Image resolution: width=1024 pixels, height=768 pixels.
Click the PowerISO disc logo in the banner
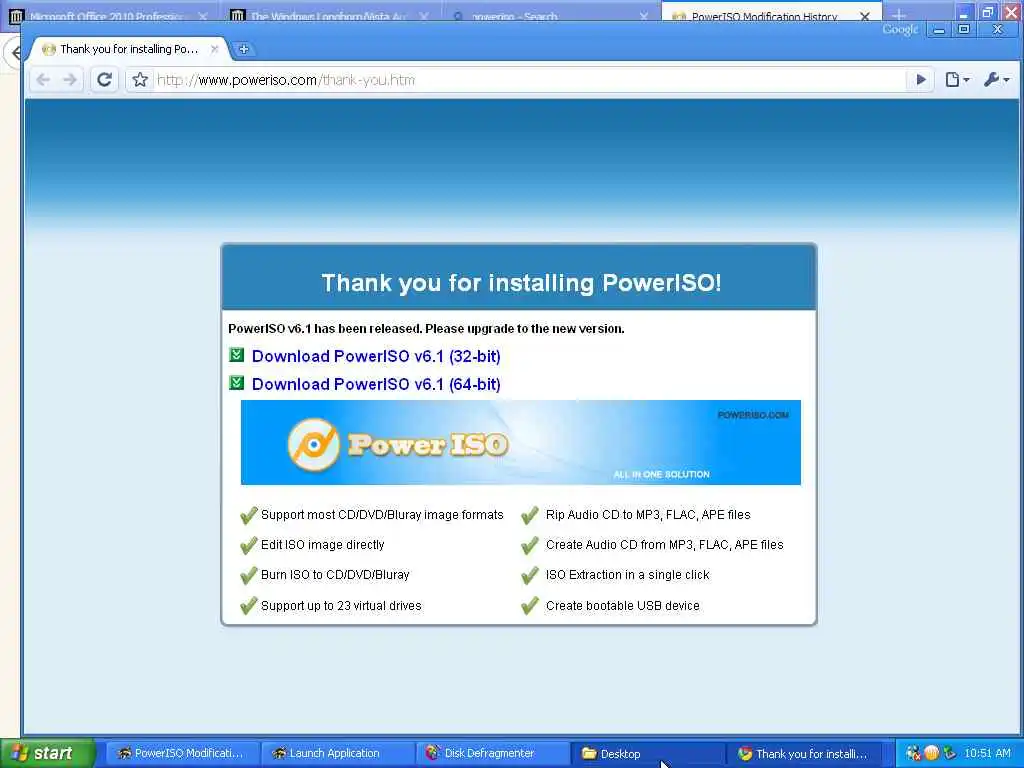tap(314, 445)
